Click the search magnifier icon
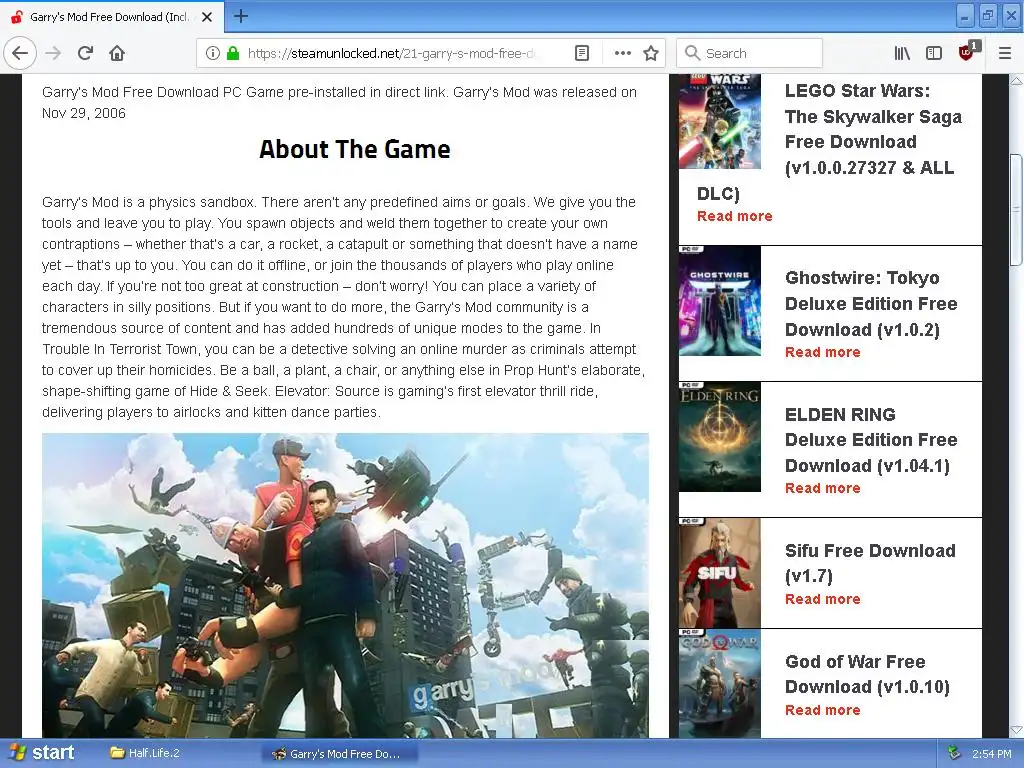This screenshot has width=1024, height=768. (692, 53)
